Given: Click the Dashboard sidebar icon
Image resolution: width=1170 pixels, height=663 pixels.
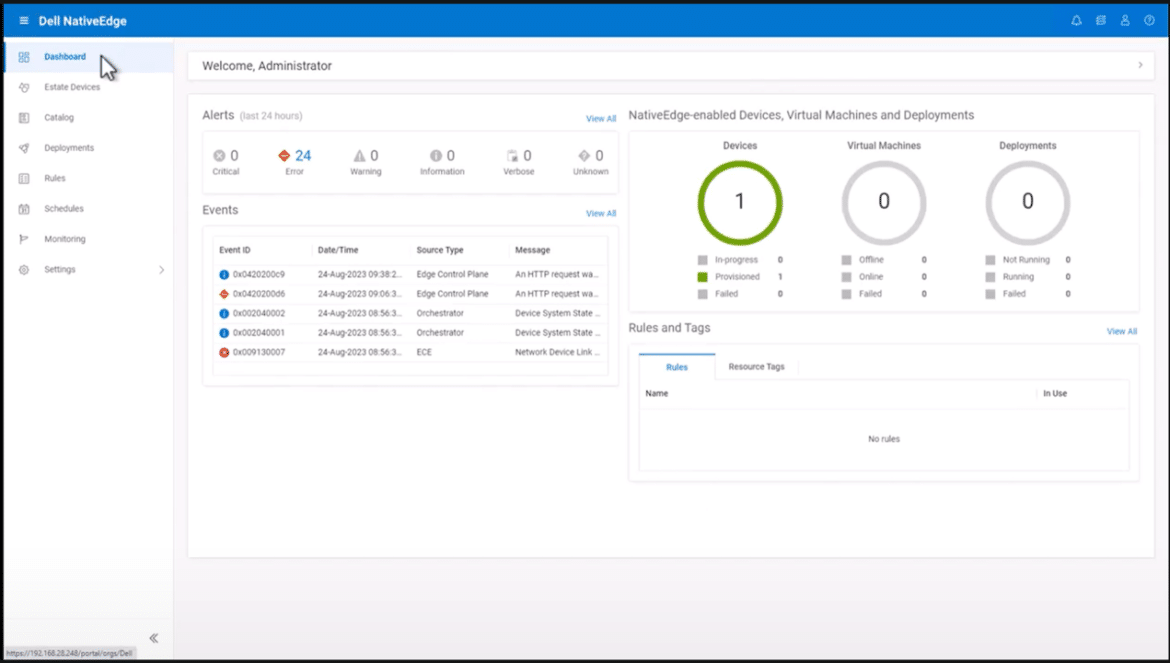Looking at the screenshot, I should tap(24, 57).
